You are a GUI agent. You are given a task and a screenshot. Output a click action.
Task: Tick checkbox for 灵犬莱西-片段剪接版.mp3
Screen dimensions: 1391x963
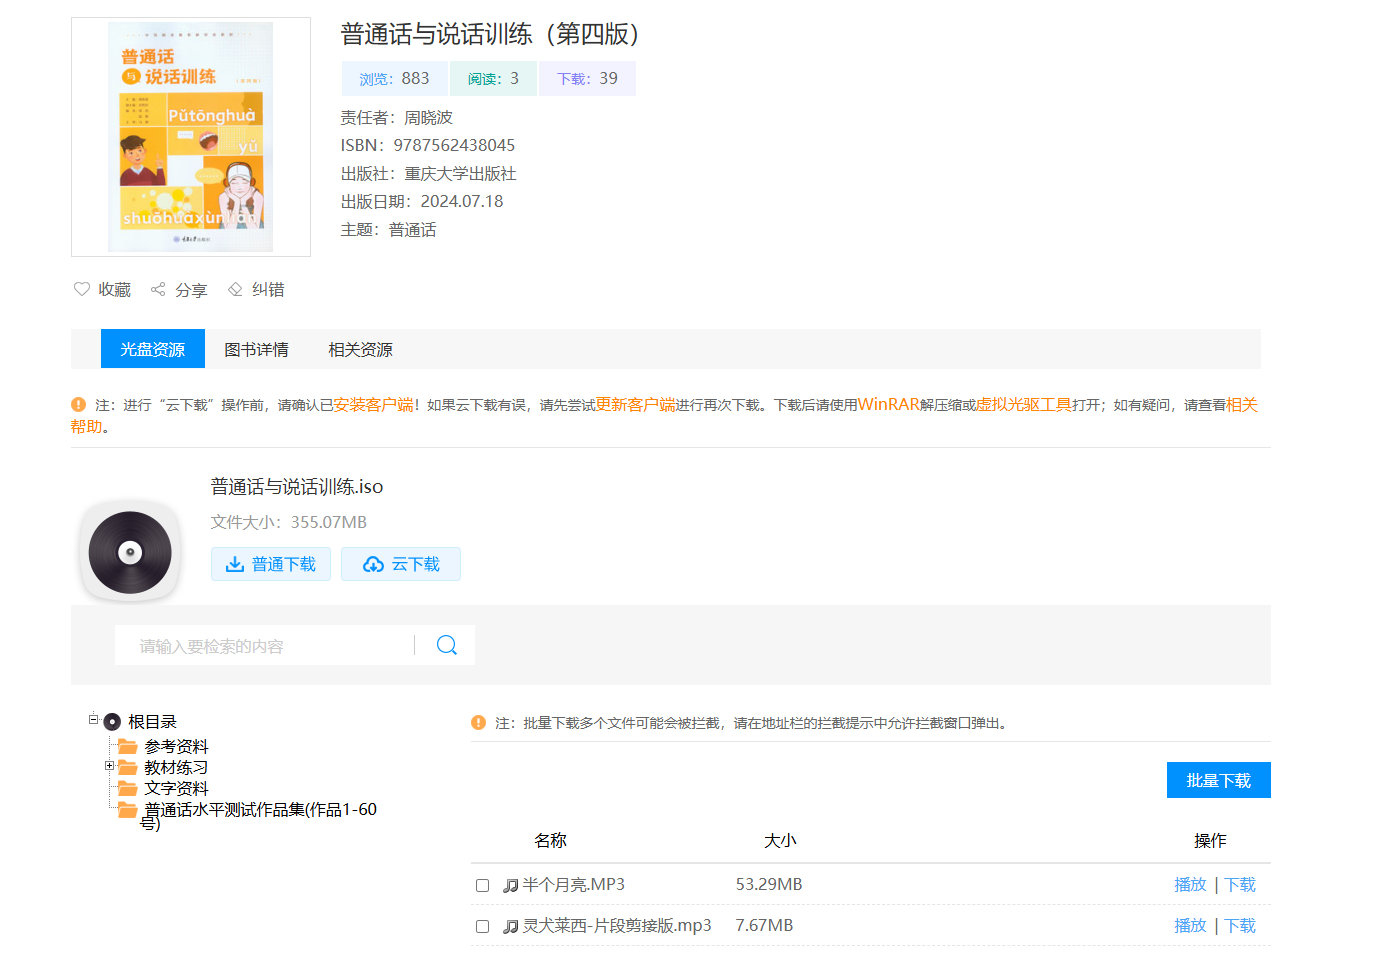(x=482, y=927)
